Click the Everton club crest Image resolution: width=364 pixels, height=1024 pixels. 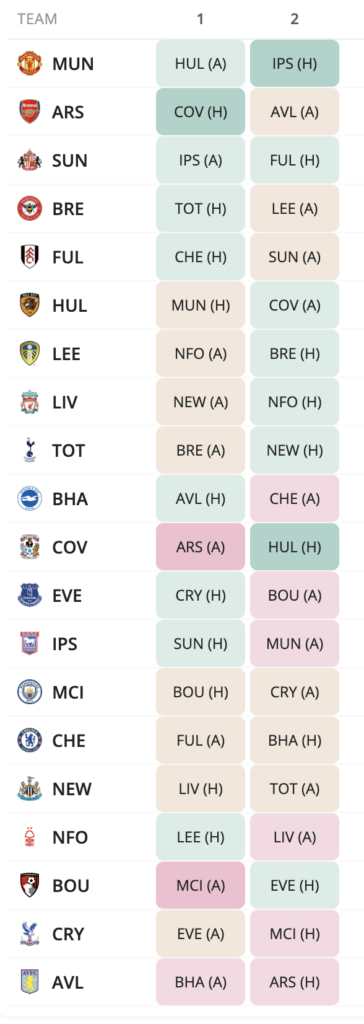29,595
